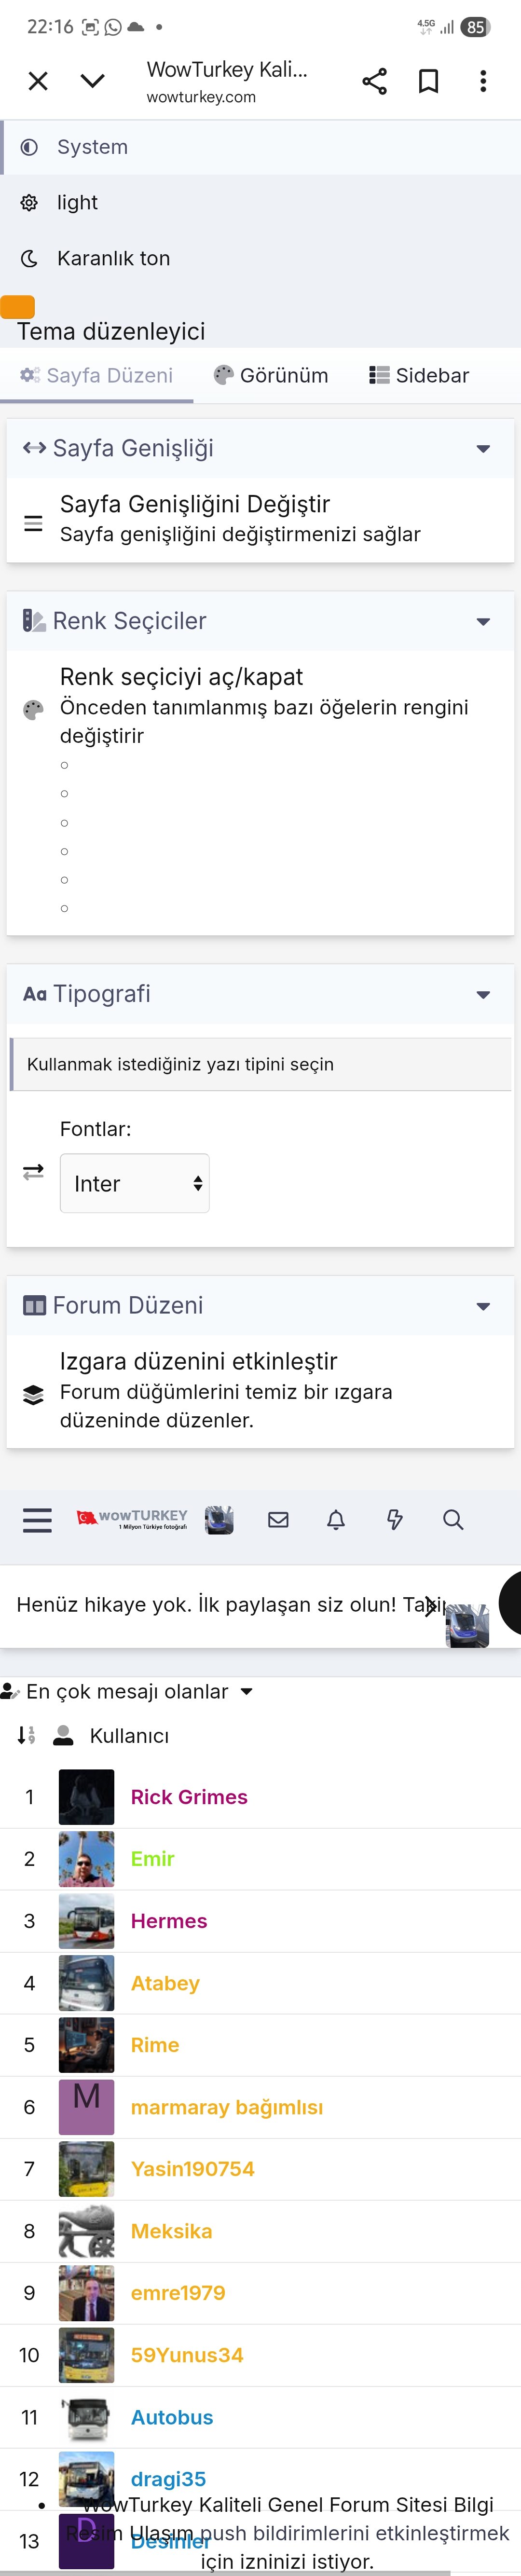Tap the share icon in browser bar
The height and width of the screenshot is (2576, 521).
pyautogui.click(x=374, y=81)
